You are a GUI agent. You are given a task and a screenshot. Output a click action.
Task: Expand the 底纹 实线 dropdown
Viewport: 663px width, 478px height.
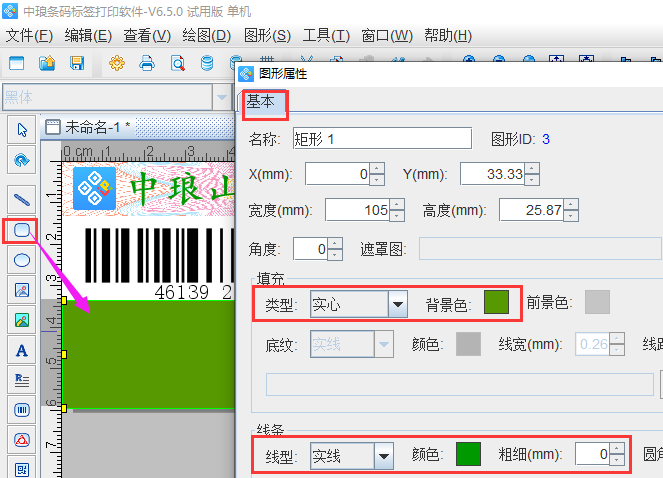(x=384, y=344)
